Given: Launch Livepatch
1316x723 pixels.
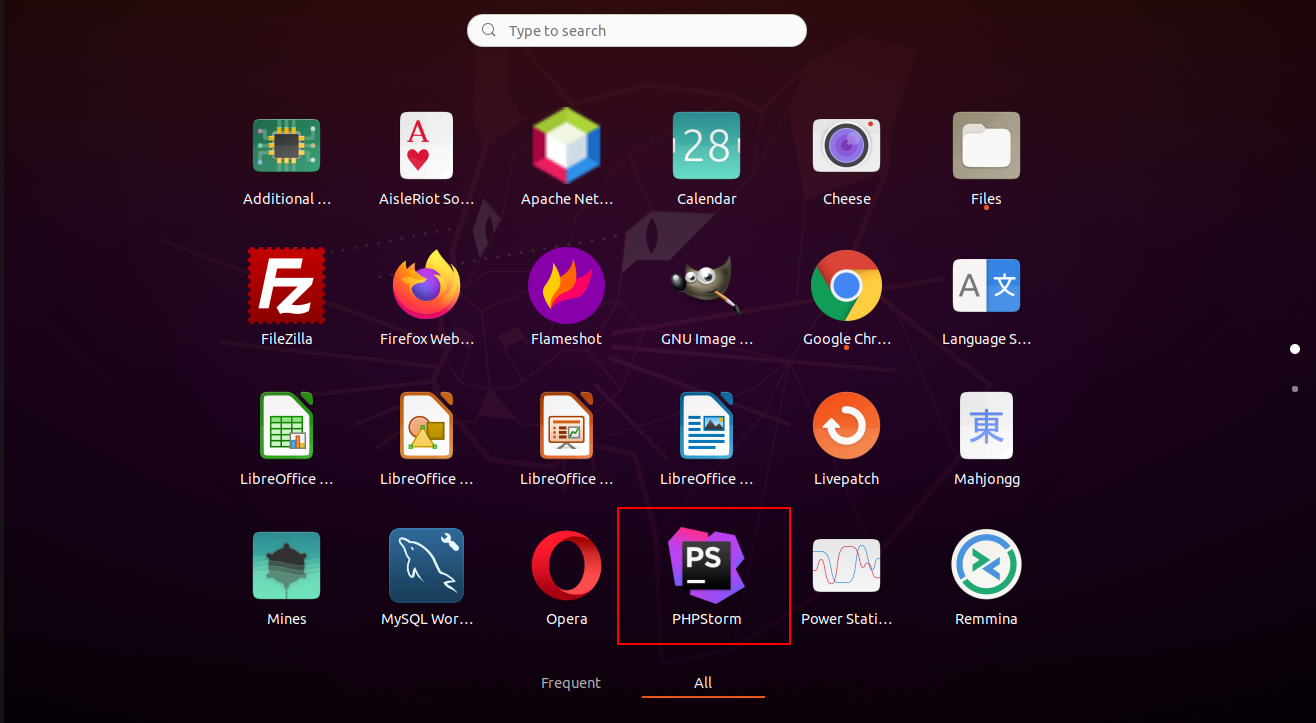Looking at the screenshot, I should [x=846, y=426].
